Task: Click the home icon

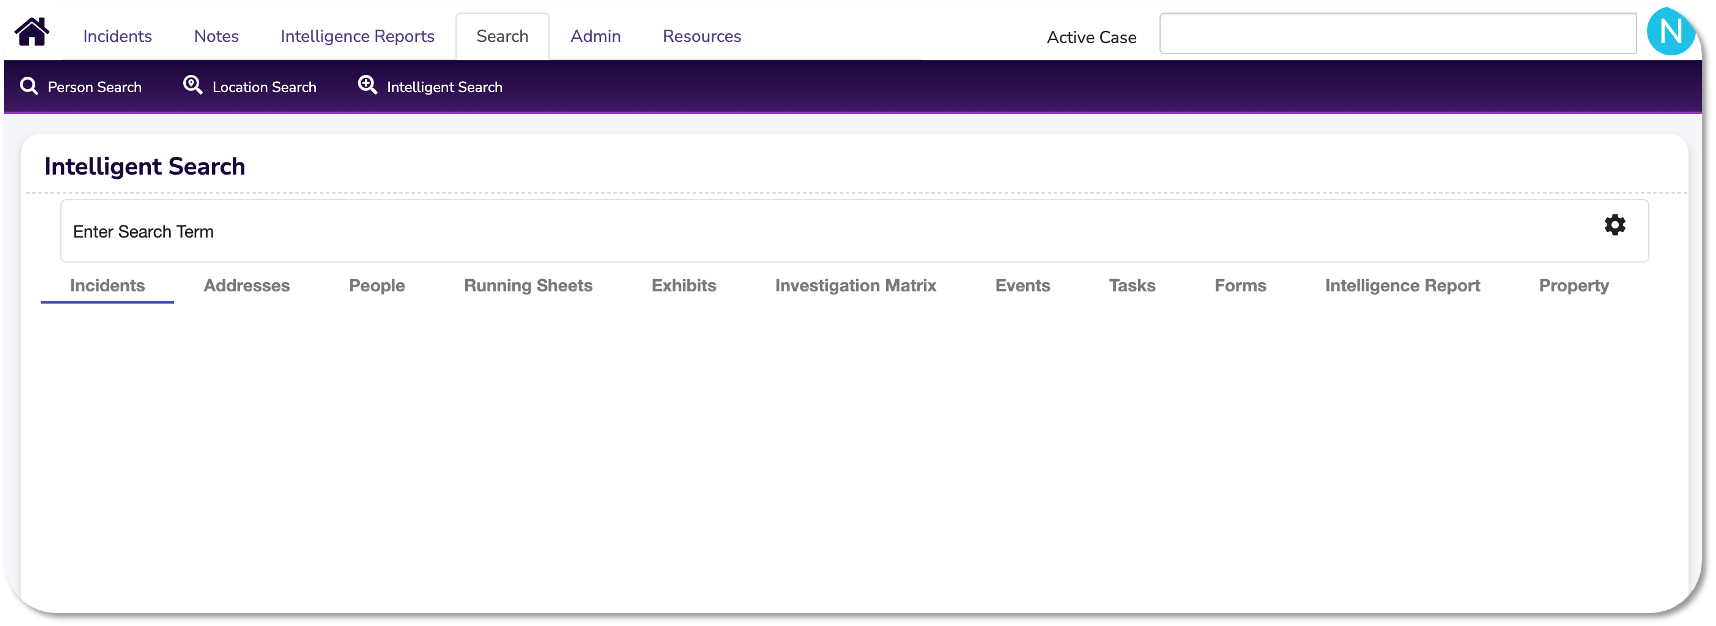Action: [x=32, y=32]
